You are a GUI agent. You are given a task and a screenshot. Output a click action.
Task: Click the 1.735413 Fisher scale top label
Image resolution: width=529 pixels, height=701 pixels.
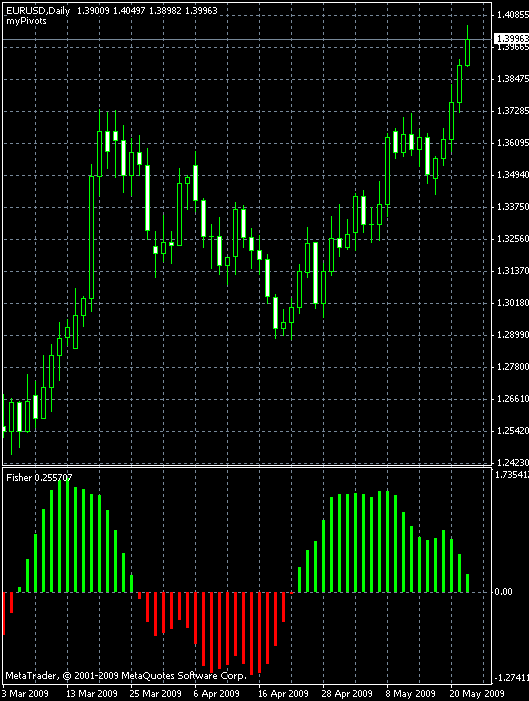point(512,475)
